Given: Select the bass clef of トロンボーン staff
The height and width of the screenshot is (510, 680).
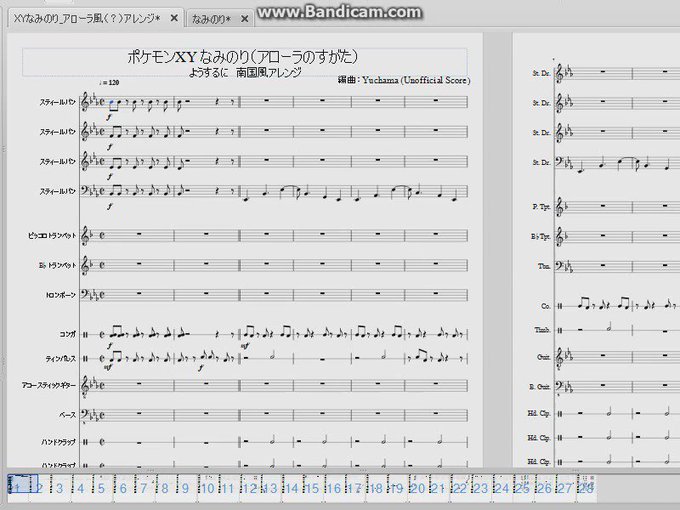Looking at the screenshot, I should click(86, 294).
